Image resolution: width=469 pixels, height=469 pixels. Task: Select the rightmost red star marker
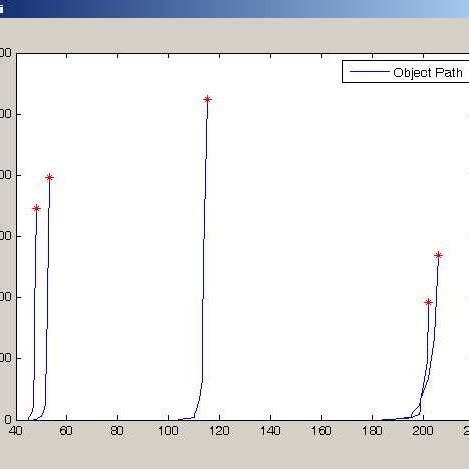(x=438, y=255)
